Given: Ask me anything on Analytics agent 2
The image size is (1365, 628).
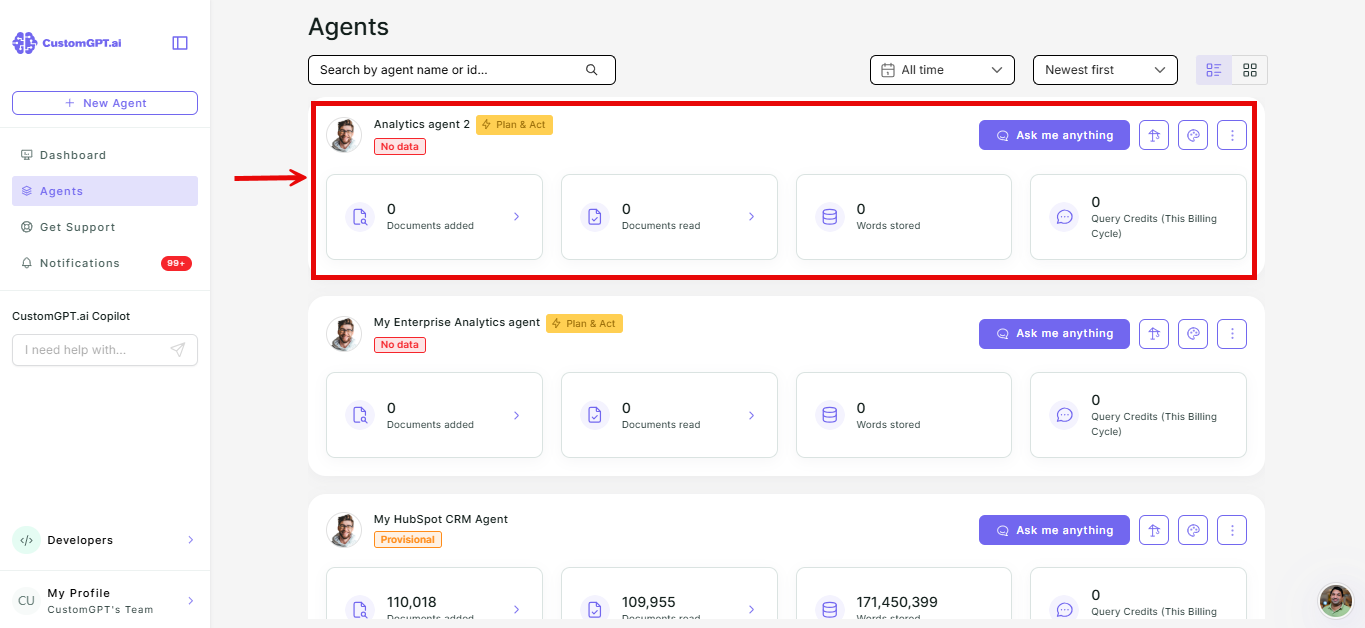Looking at the screenshot, I should pos(1054,135).
